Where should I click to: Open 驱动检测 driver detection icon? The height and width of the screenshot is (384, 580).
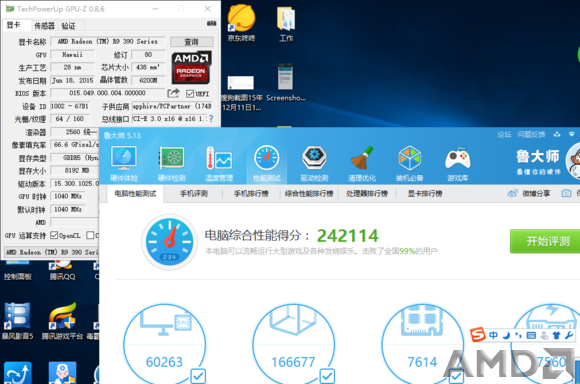pos(314,163)
